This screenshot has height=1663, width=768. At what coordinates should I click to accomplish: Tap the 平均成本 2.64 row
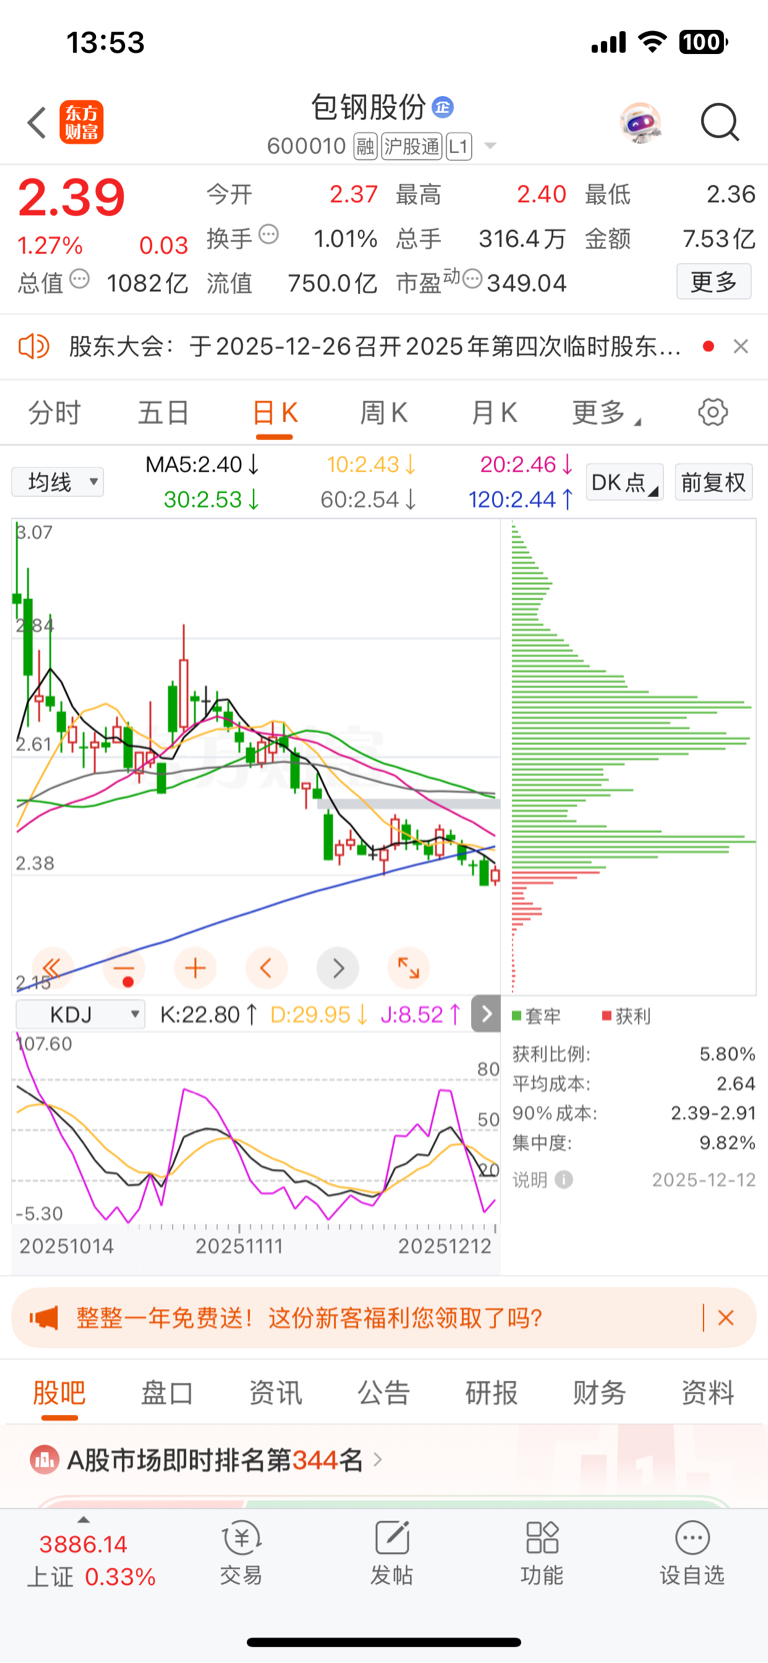coord(634,1084)
